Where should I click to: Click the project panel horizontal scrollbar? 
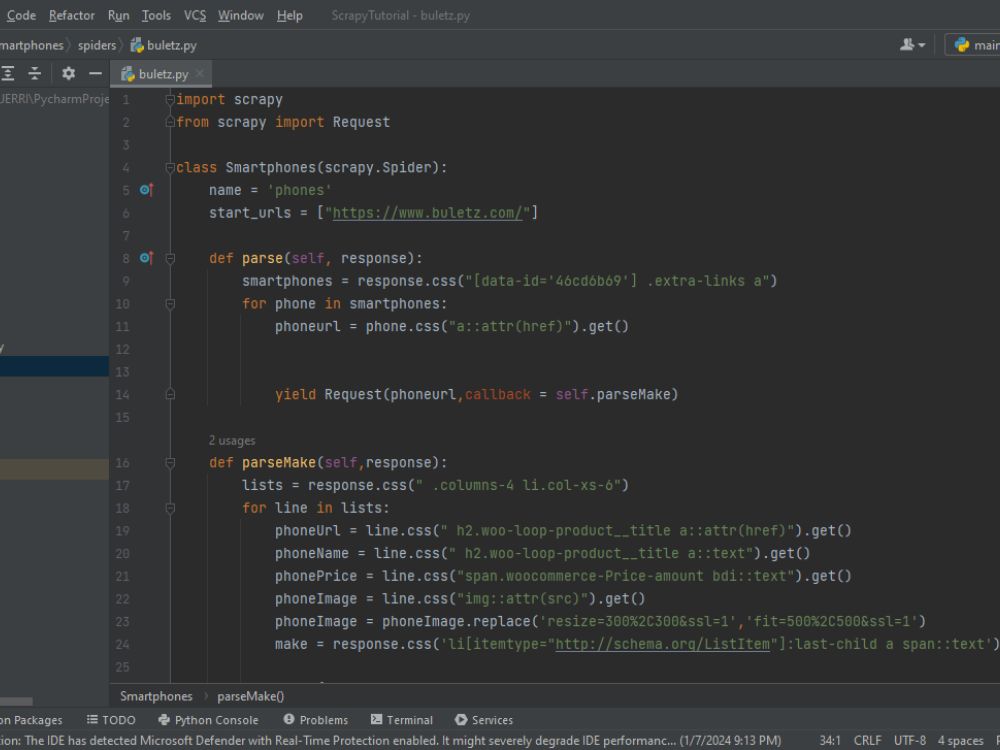pyautogui.click(x=17, y=702)
